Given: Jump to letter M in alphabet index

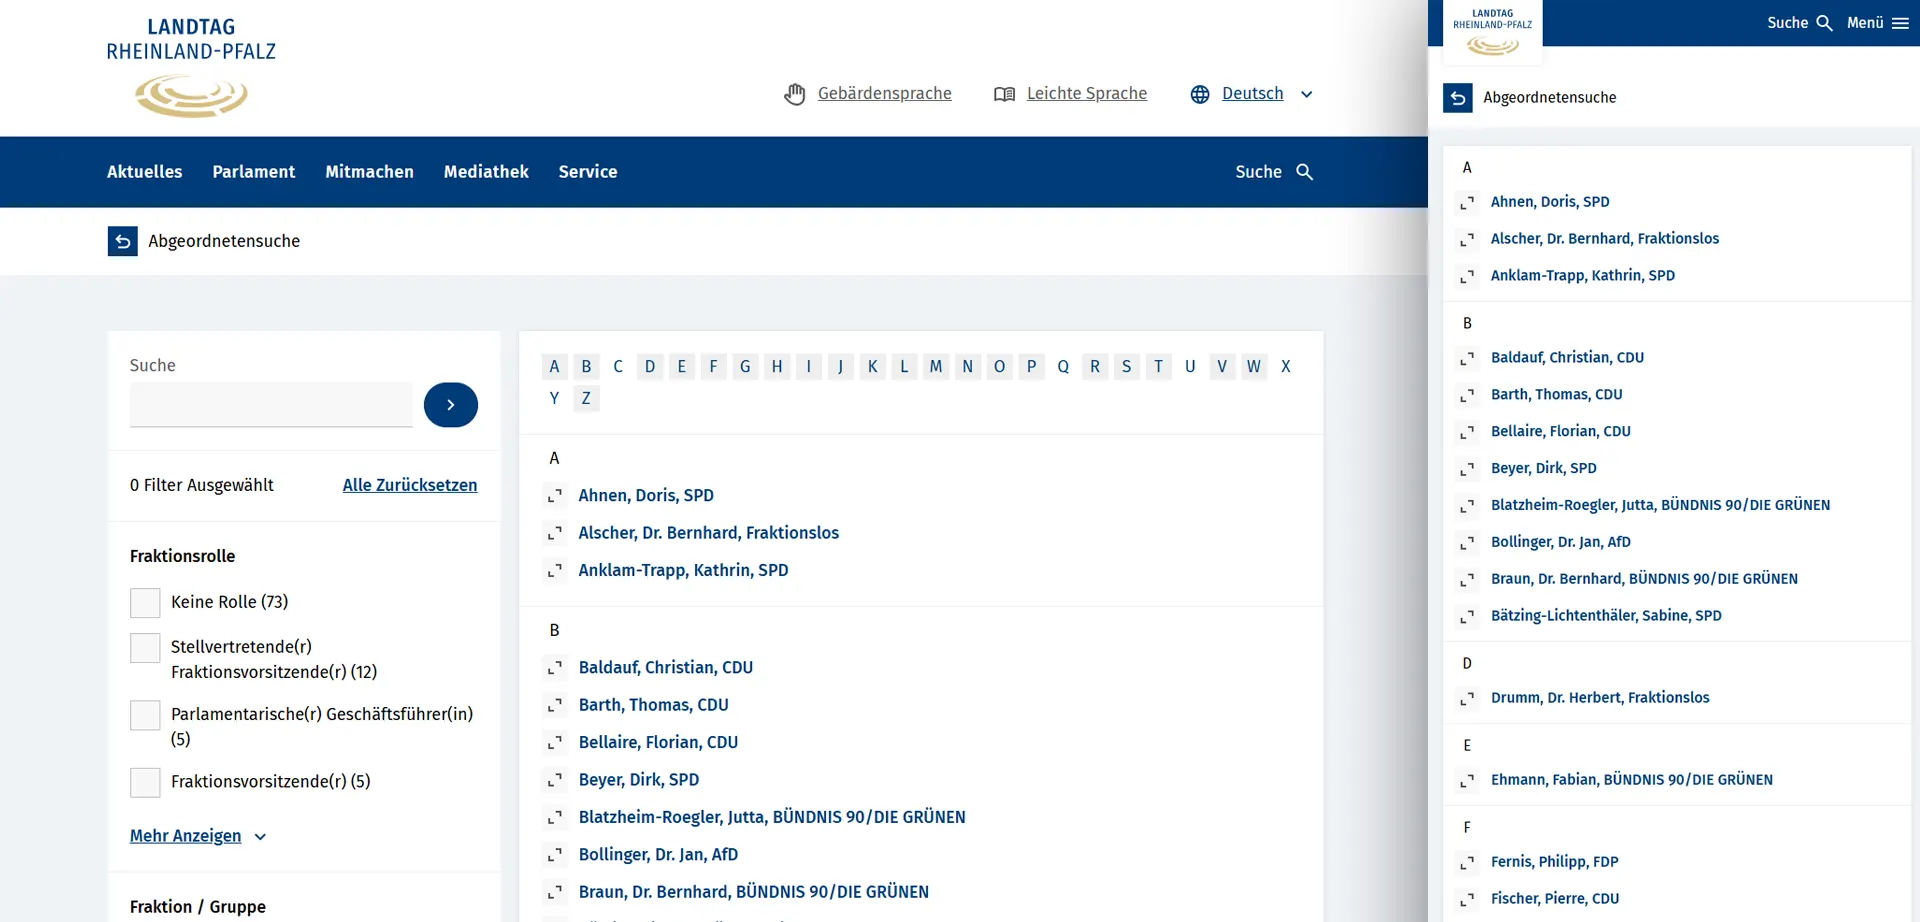Looking at the screenshot, I should 935,366.
